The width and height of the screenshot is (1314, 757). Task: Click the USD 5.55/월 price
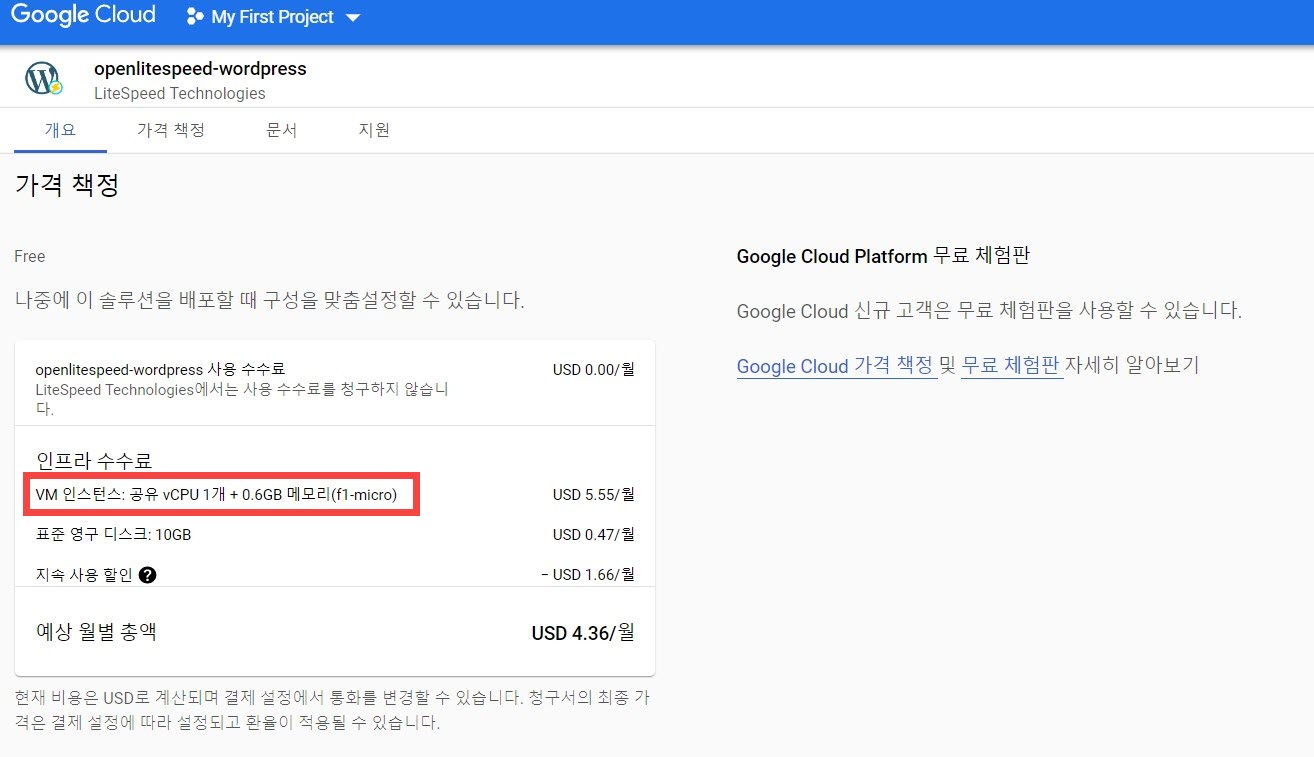593,494
